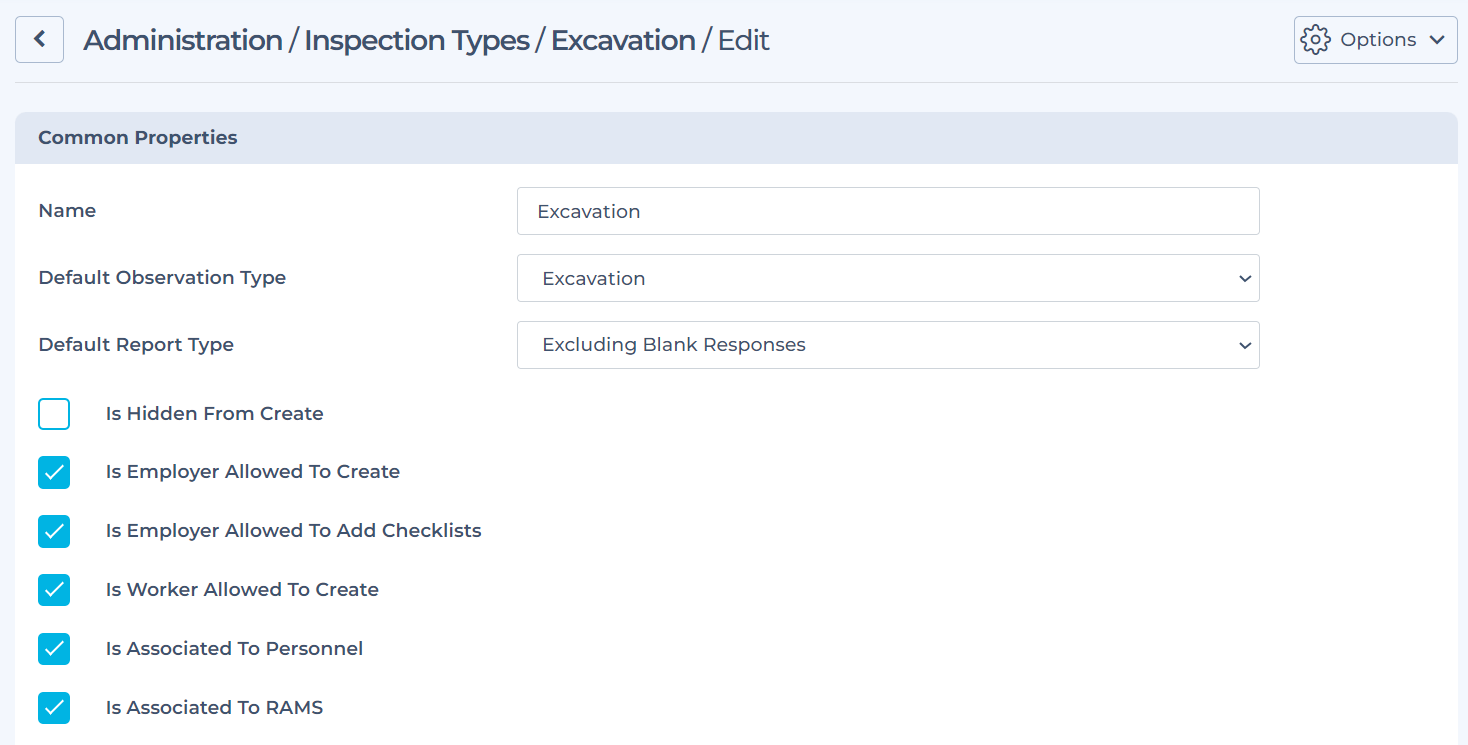Click the Report Type dropdown arrow
Viewport: 1468px width, 745px height.
click(x=1245, y=346)
